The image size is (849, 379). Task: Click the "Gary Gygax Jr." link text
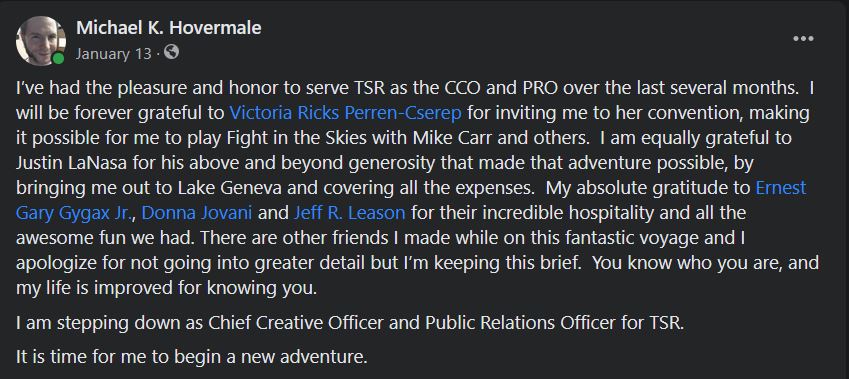coord(74,213)
